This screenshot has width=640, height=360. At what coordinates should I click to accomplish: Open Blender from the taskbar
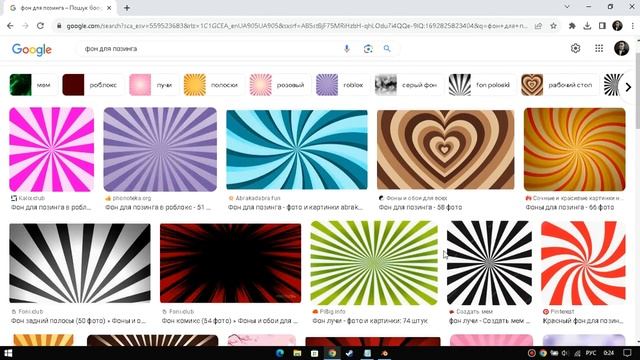tap(384, 353)
